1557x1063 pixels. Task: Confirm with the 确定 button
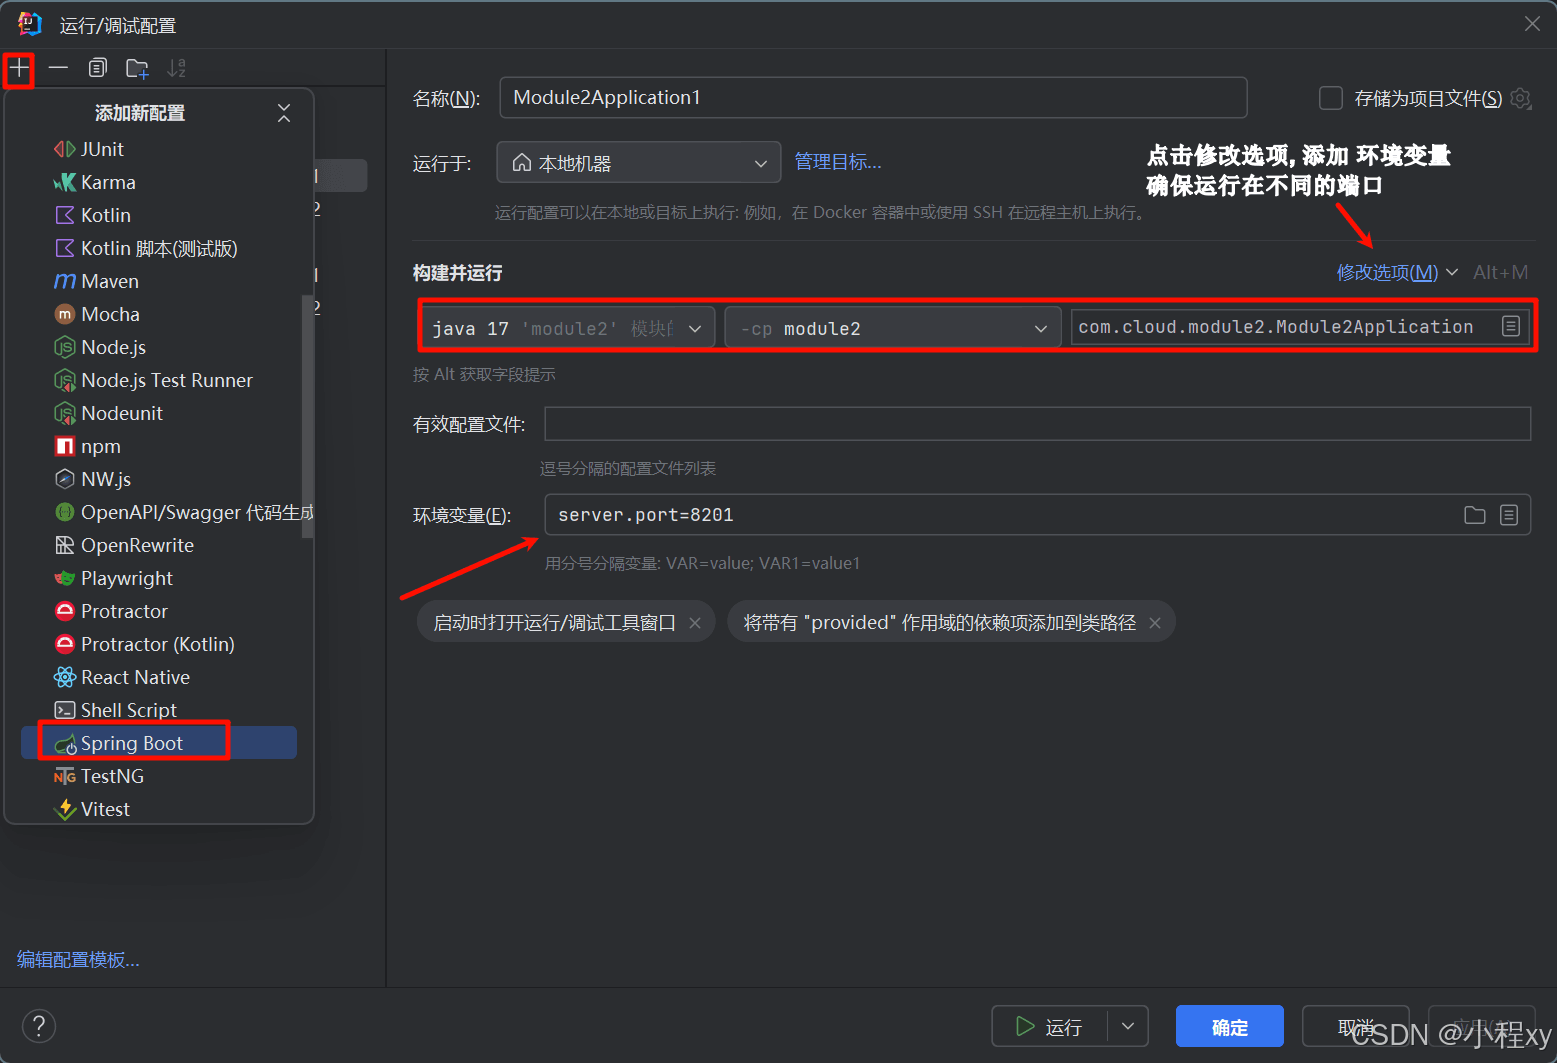(x=1230, y=1027)
